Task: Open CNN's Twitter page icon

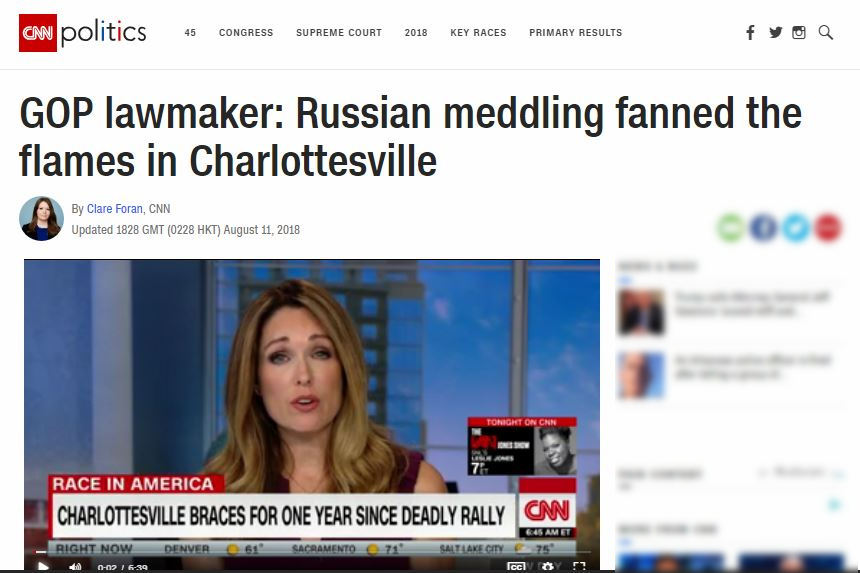Action: click(x=775, y=32)
